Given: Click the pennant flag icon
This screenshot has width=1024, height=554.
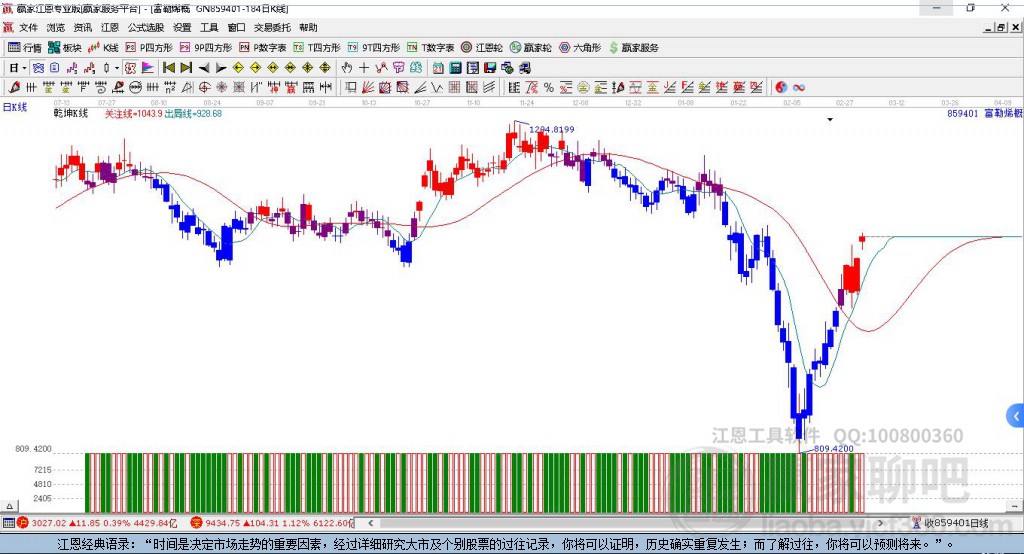Looking at the screenshot, I should click(x=148, y=68).
